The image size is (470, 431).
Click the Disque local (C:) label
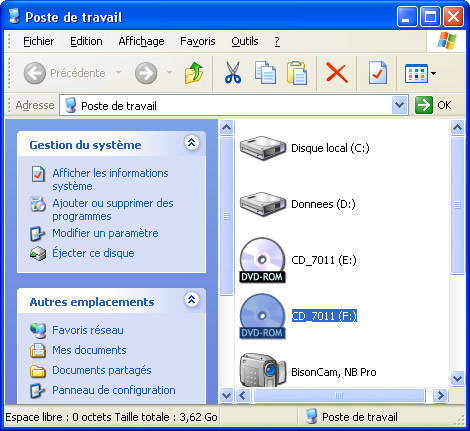click(330, 148)
